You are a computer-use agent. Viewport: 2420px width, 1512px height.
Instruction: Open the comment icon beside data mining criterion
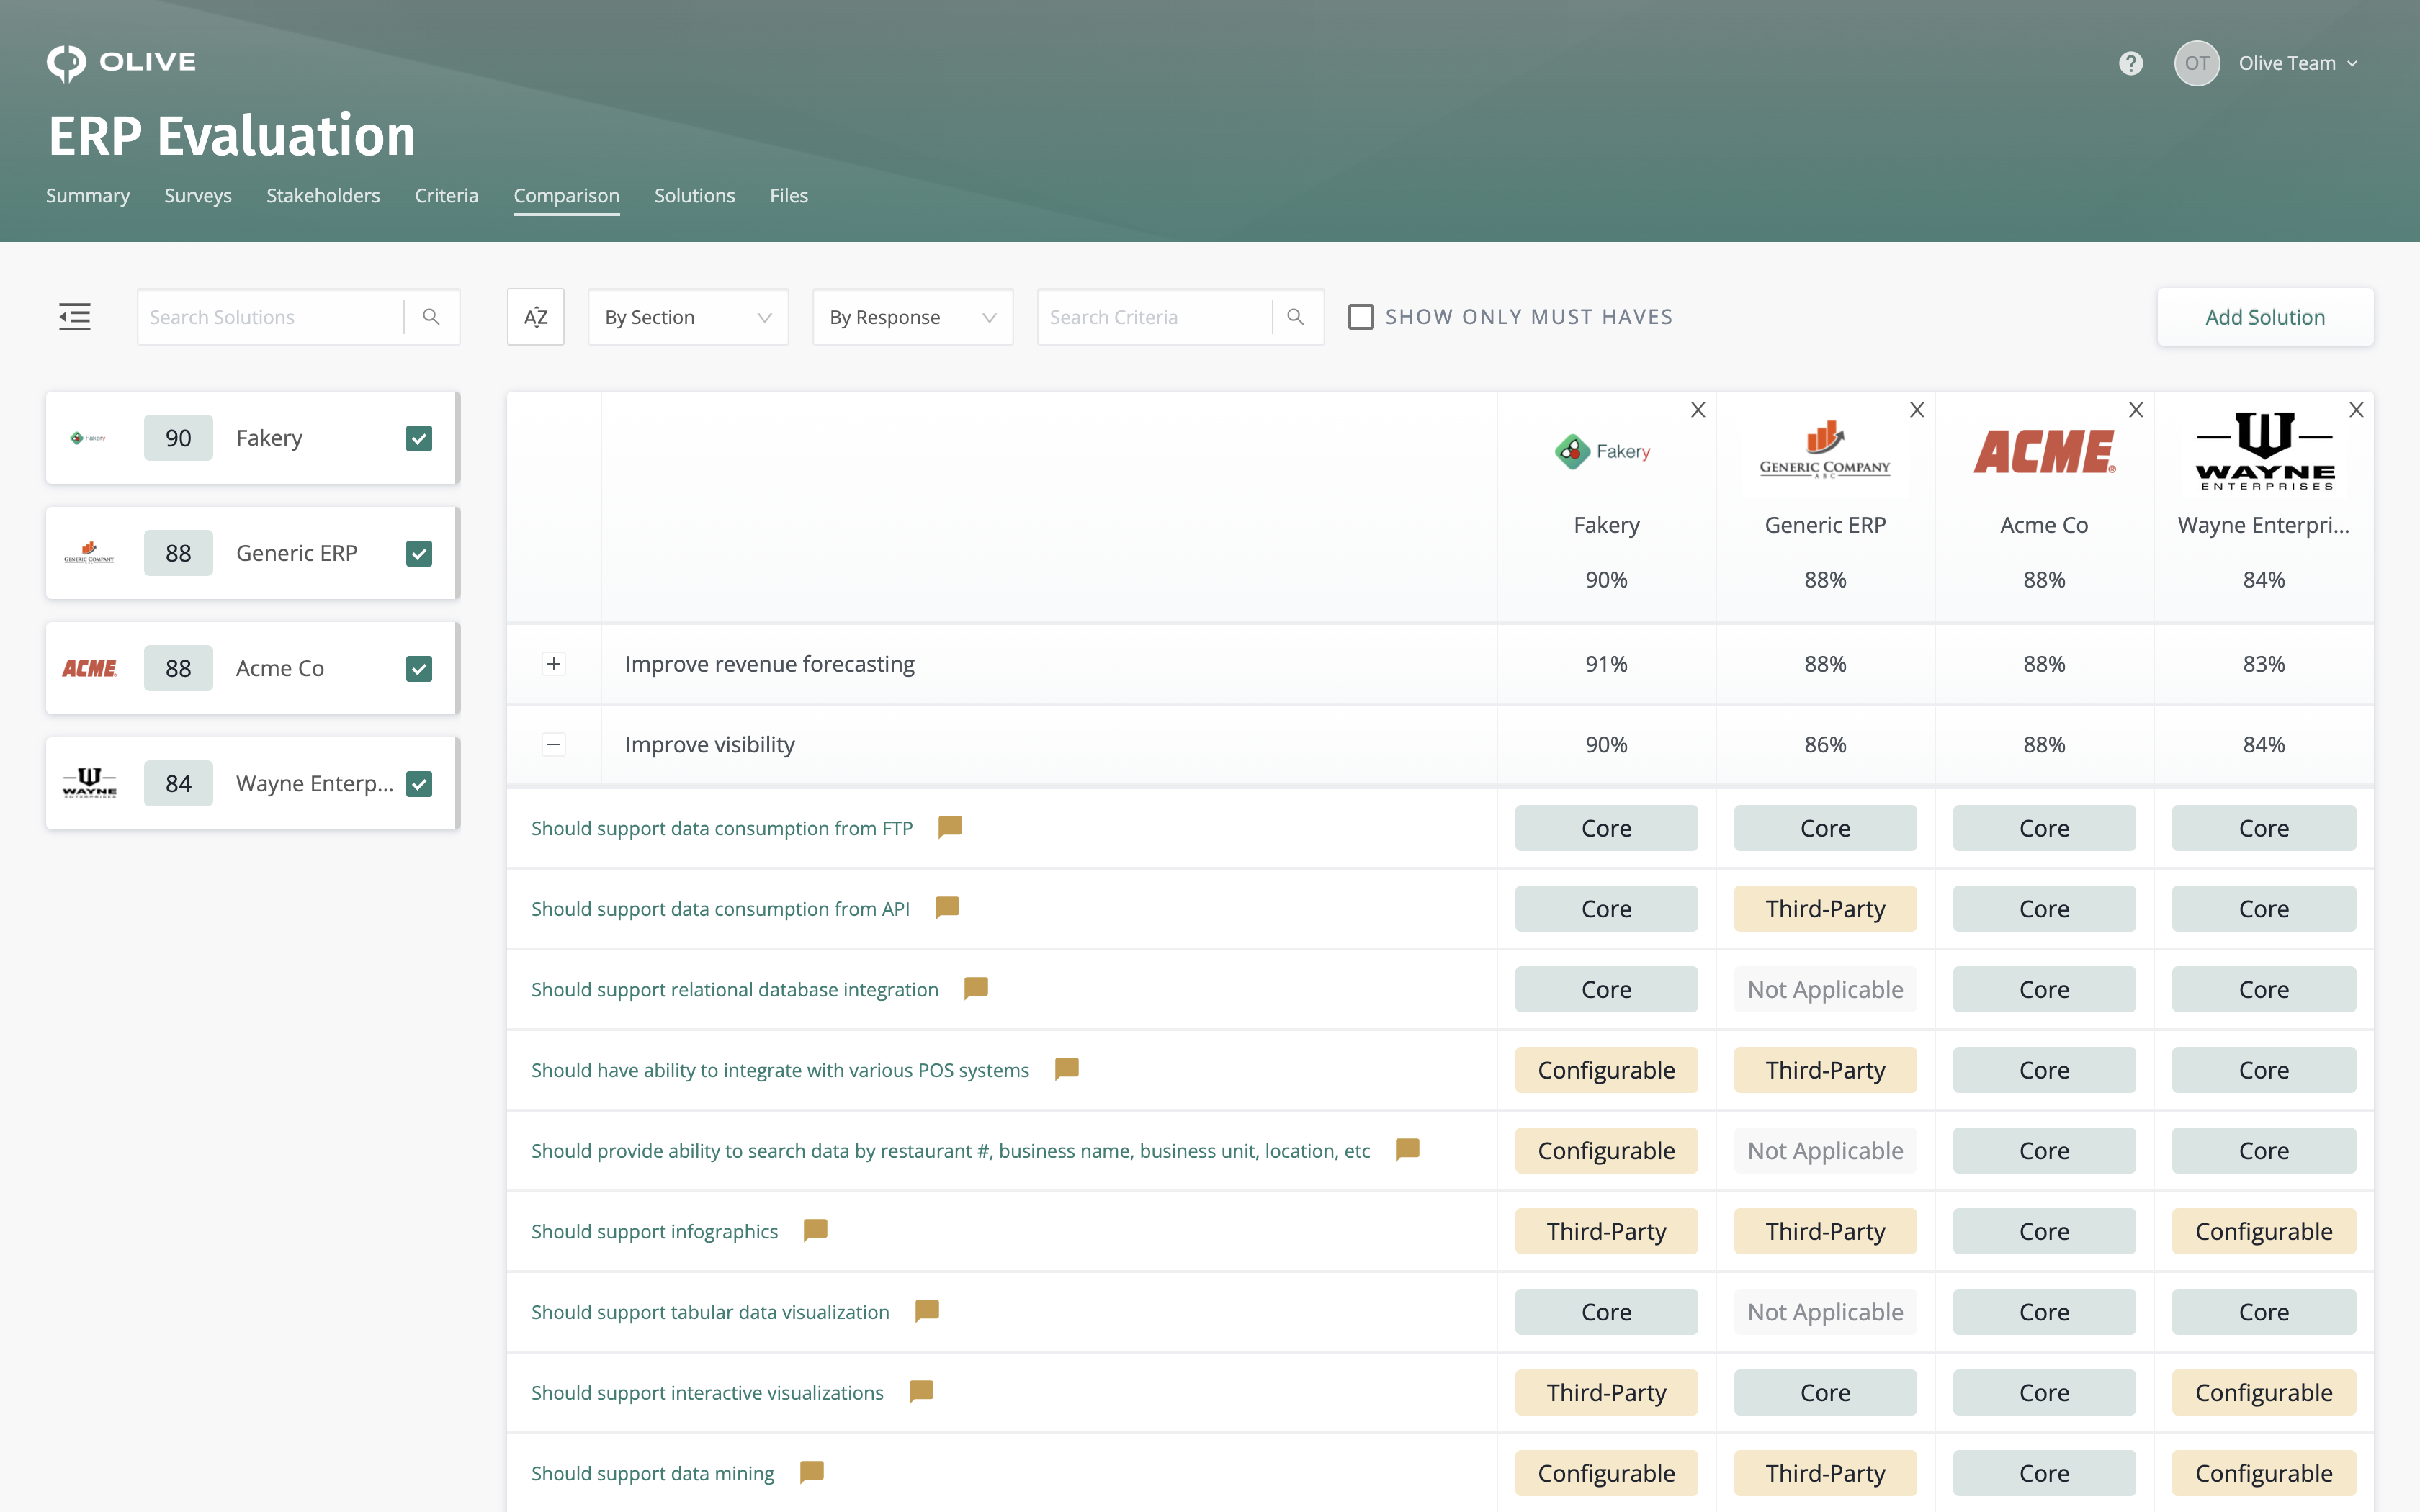(811, 1471)
